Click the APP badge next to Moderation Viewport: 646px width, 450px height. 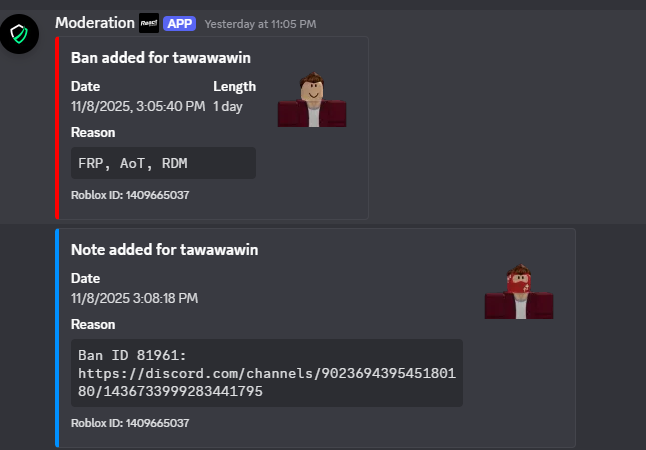180,22
